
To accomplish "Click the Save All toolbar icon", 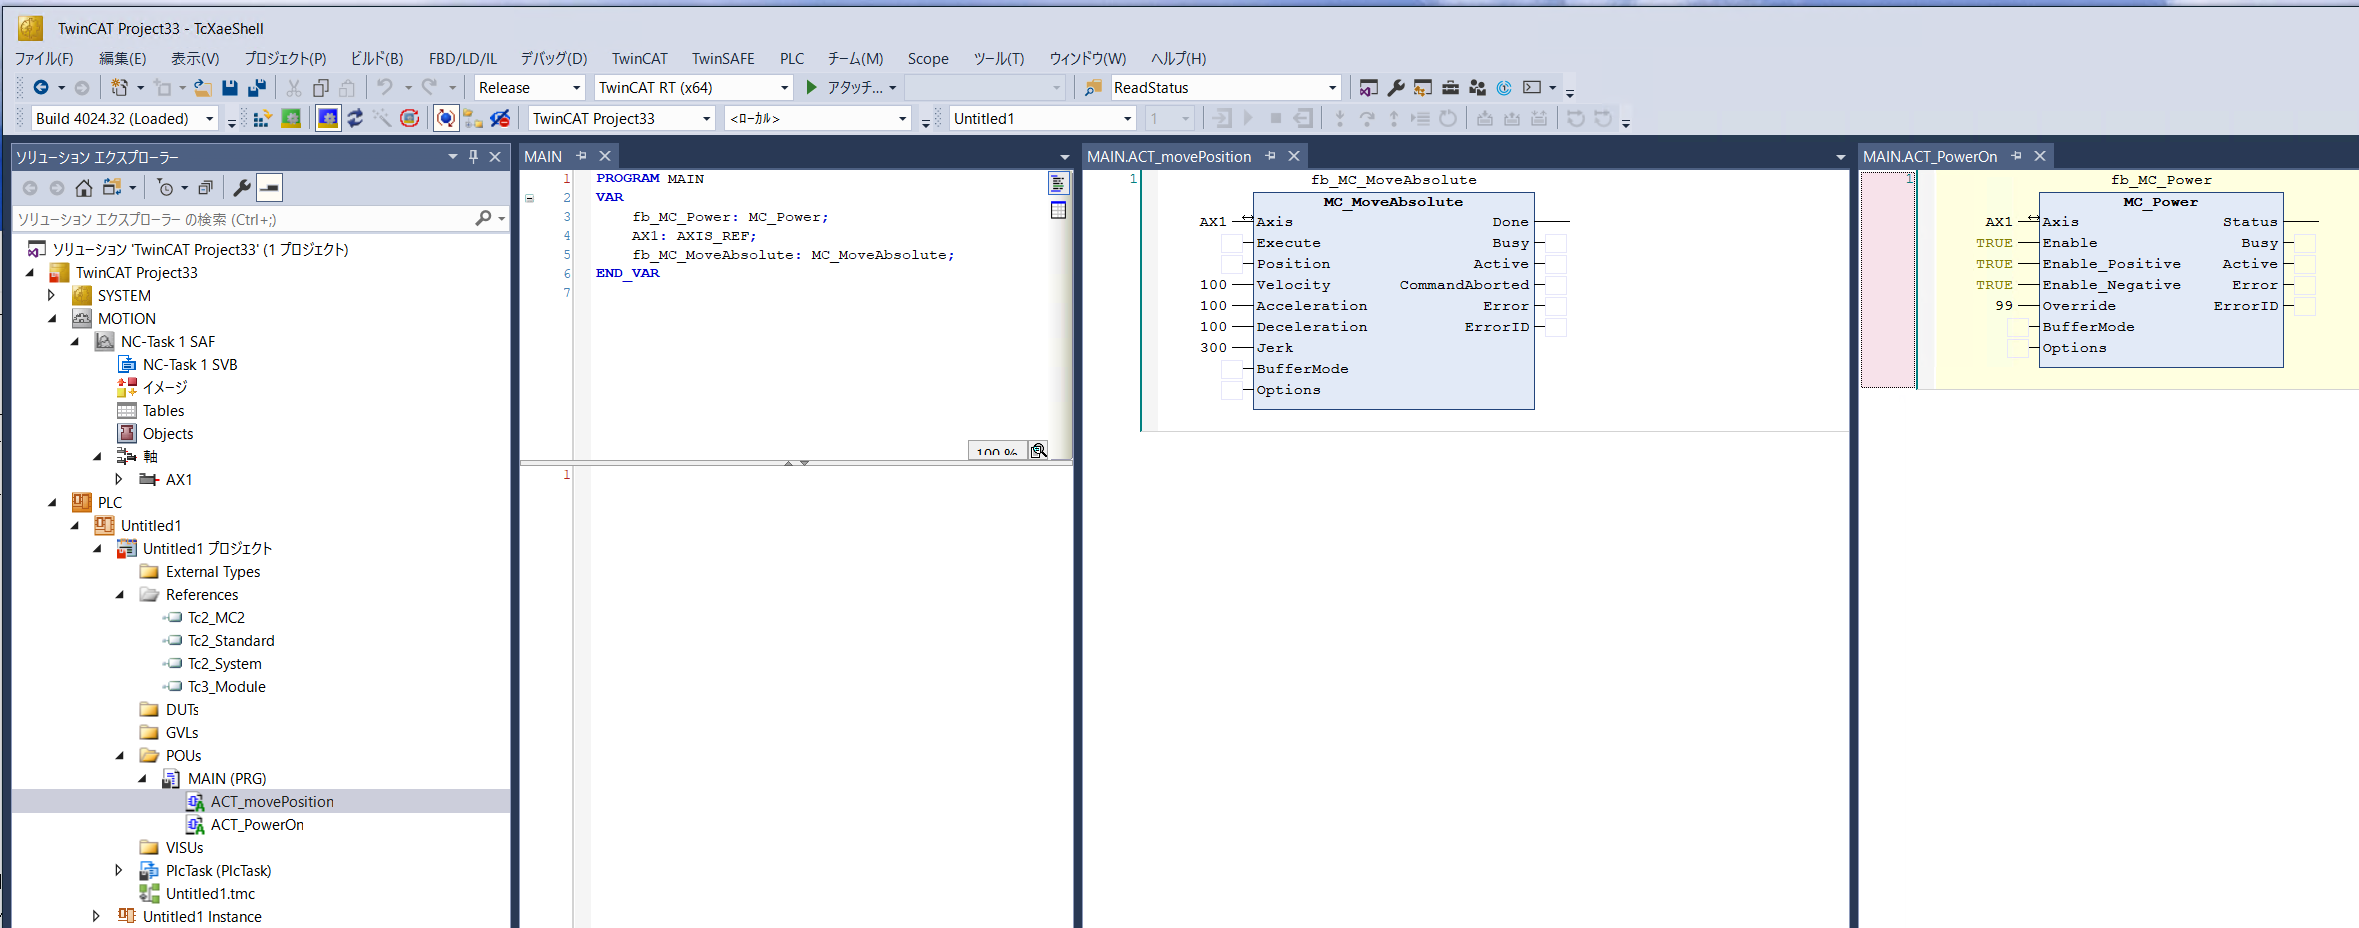I will click(257, 88).
